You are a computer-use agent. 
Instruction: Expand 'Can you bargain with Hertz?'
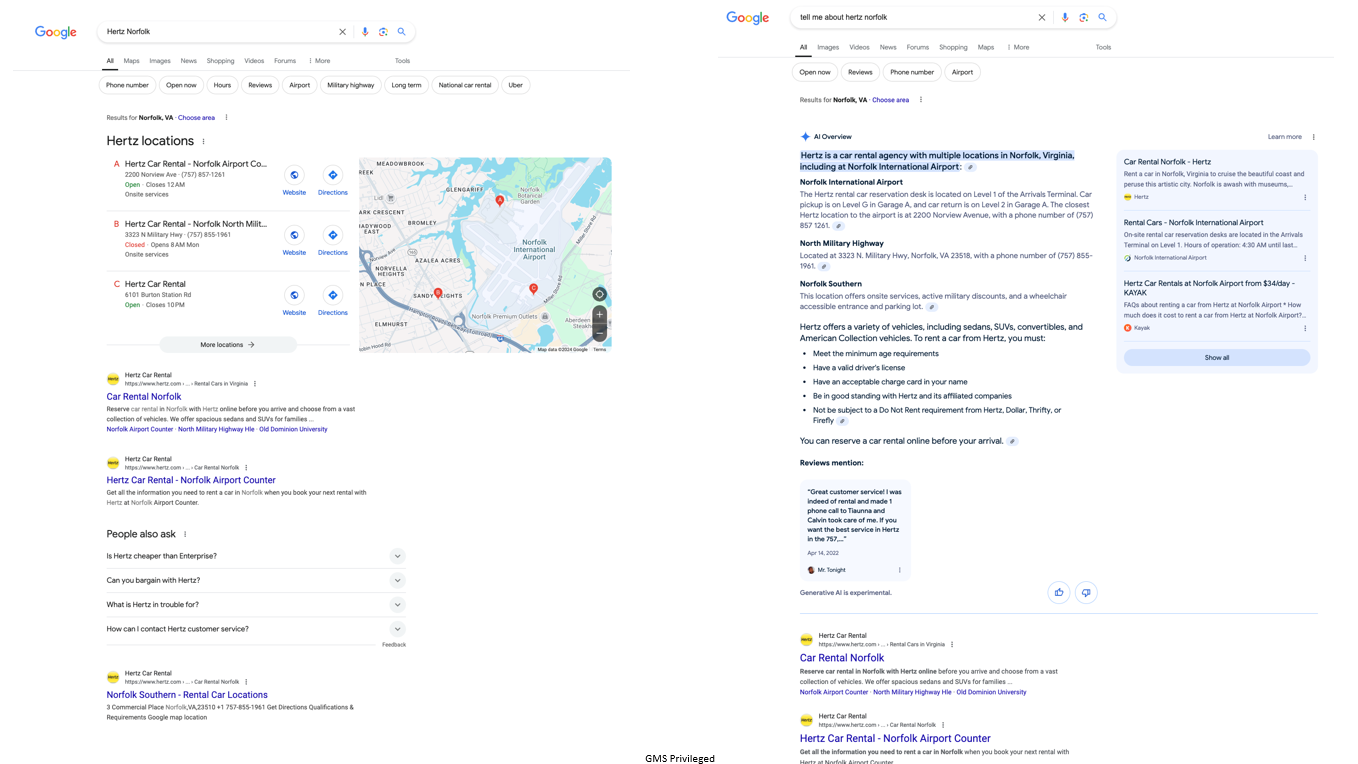[397, 580]
